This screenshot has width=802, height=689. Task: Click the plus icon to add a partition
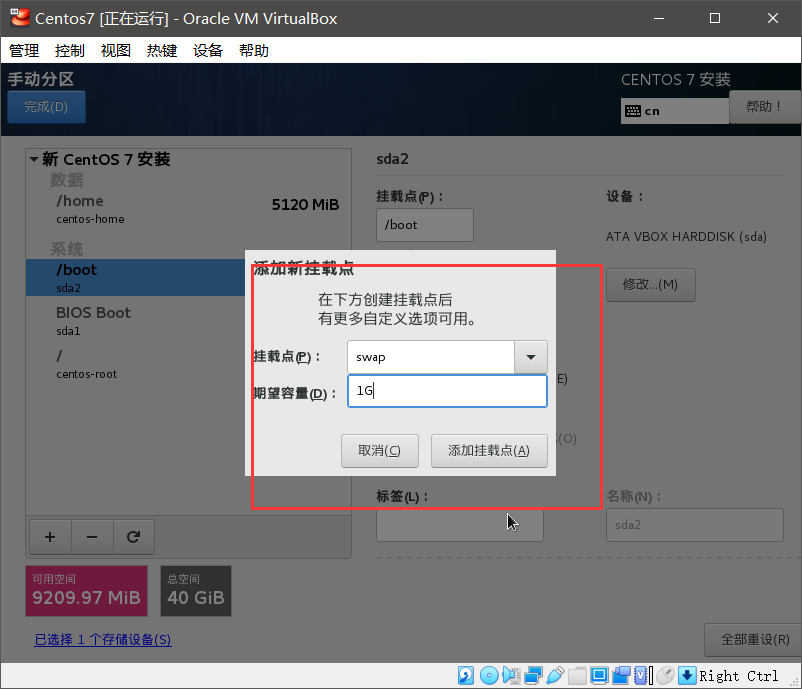coord(50,537)
